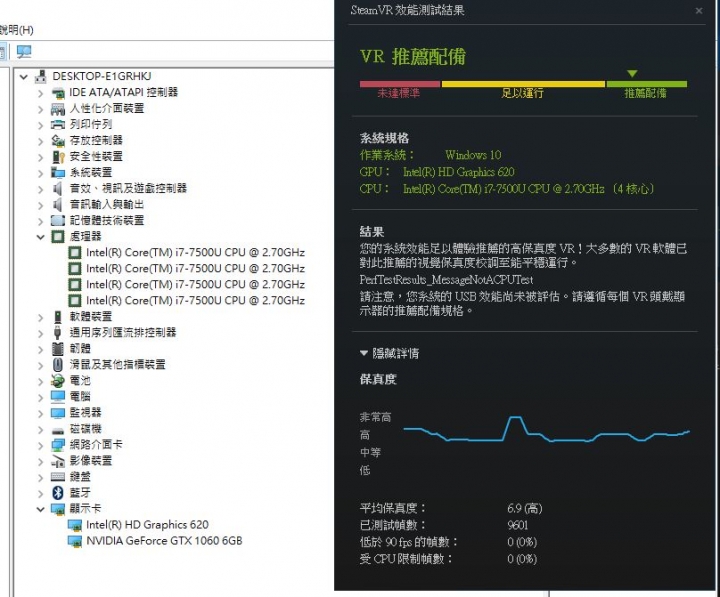The image size is (720, 597).
Task: Expand the 通用序列匯流排控制器 category
Action: pos(40,333)
